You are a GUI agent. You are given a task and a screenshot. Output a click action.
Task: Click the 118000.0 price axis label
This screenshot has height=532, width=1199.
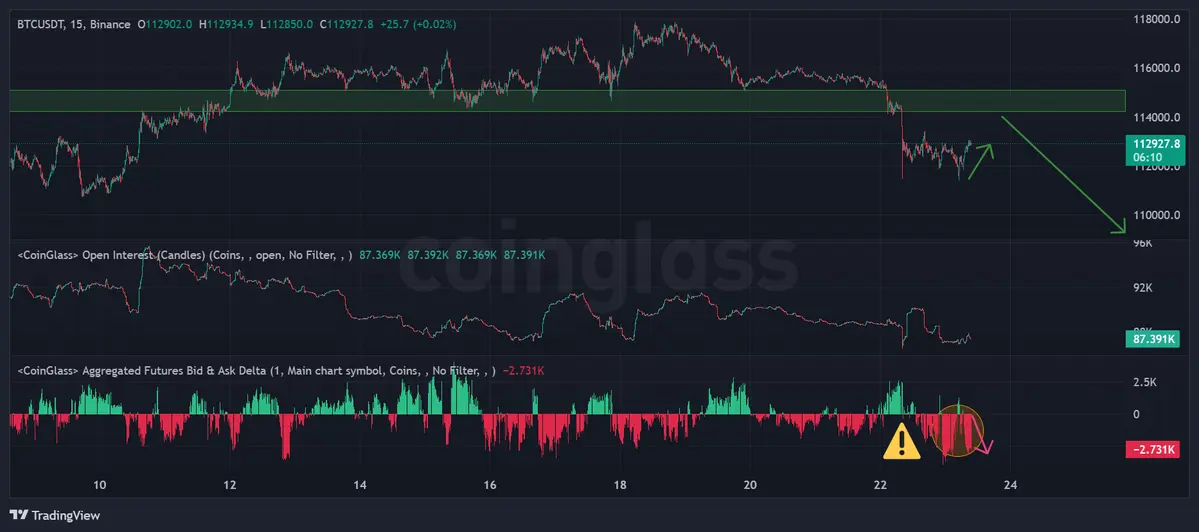pos(1156,19)
